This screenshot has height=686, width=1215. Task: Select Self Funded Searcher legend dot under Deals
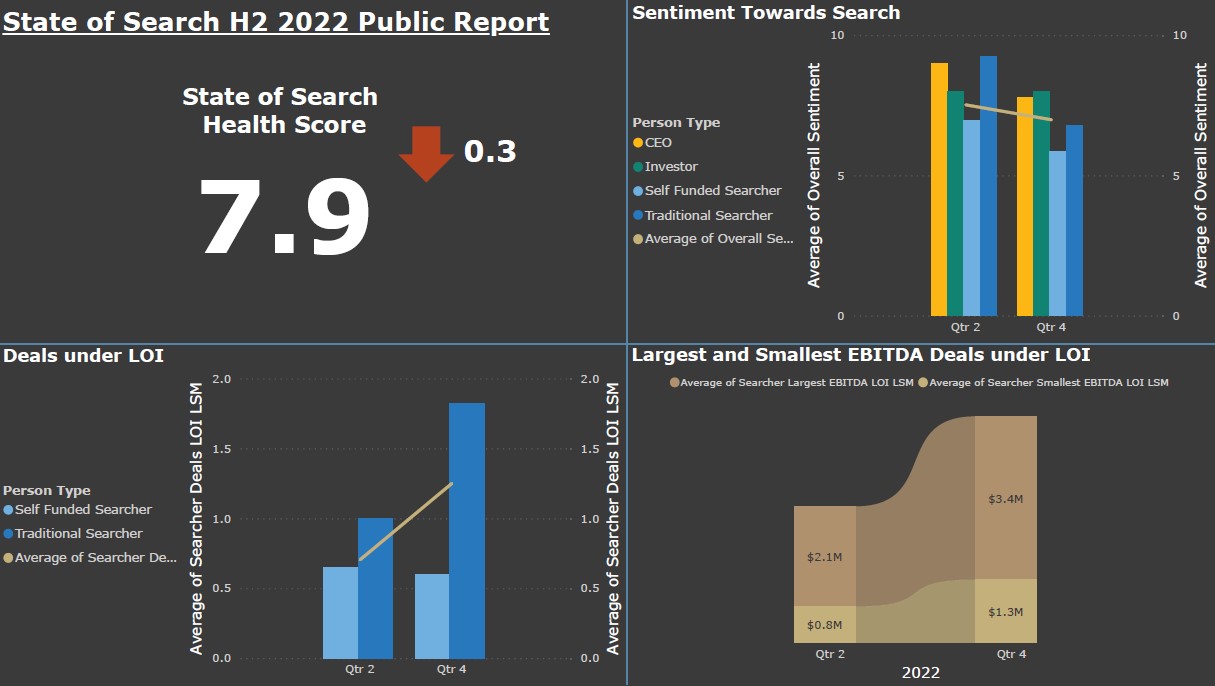9,510
